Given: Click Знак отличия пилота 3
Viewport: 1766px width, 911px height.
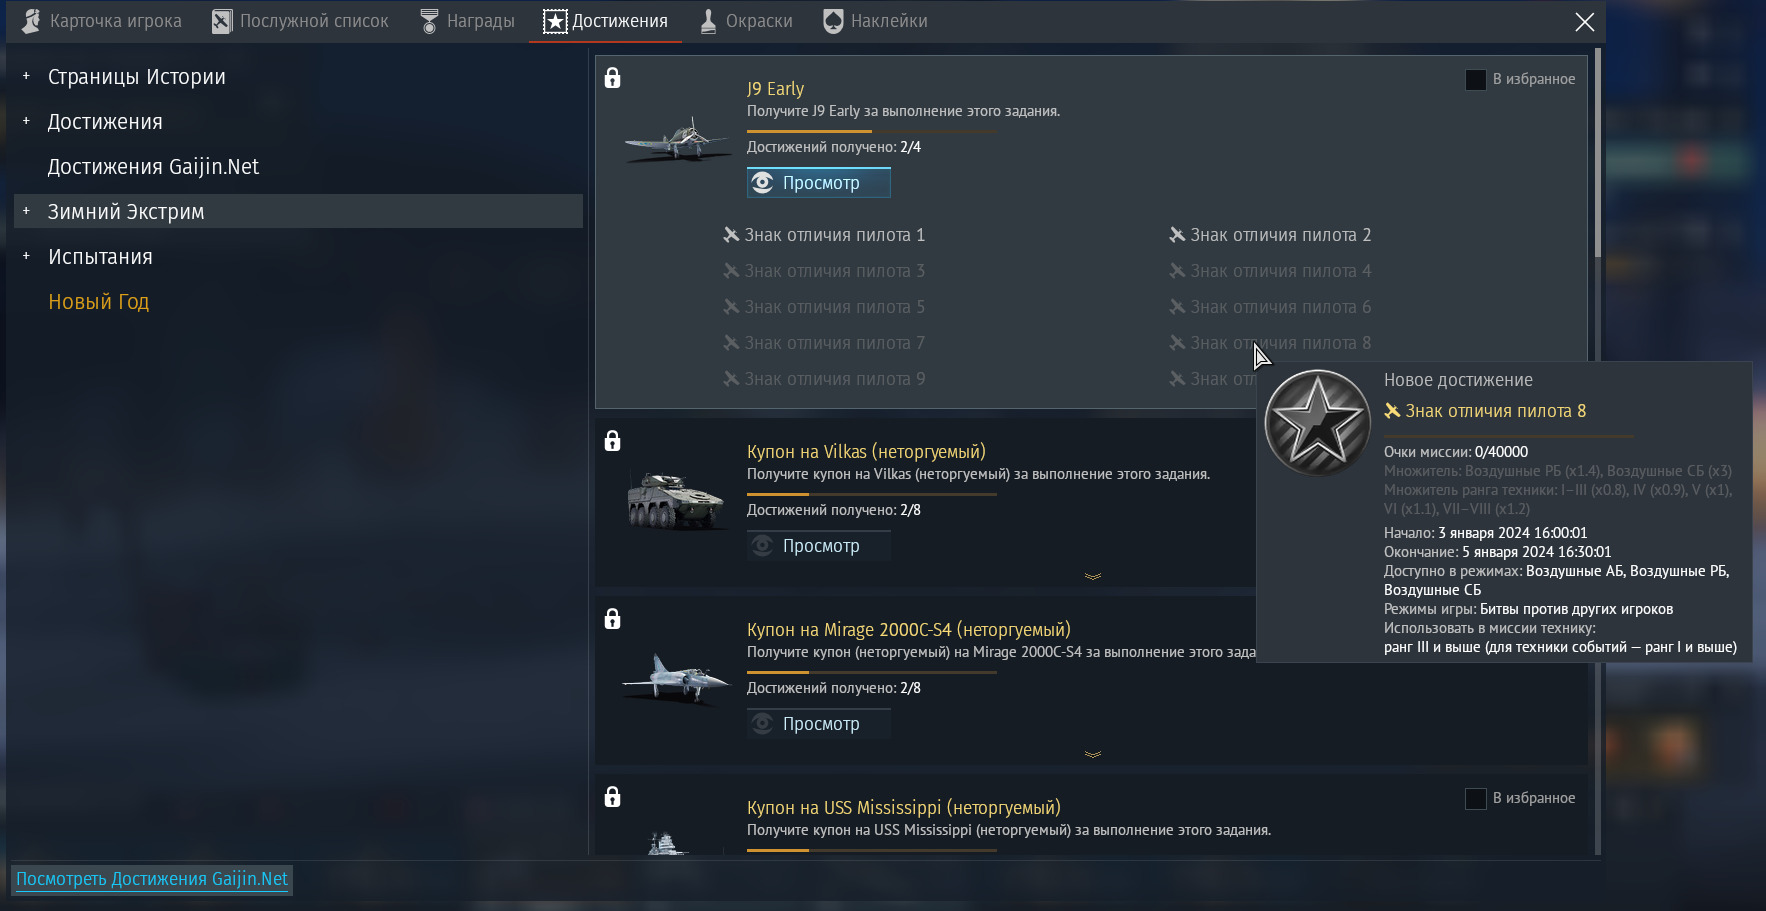Looking at the screenshot, I should tap(834, 271).
